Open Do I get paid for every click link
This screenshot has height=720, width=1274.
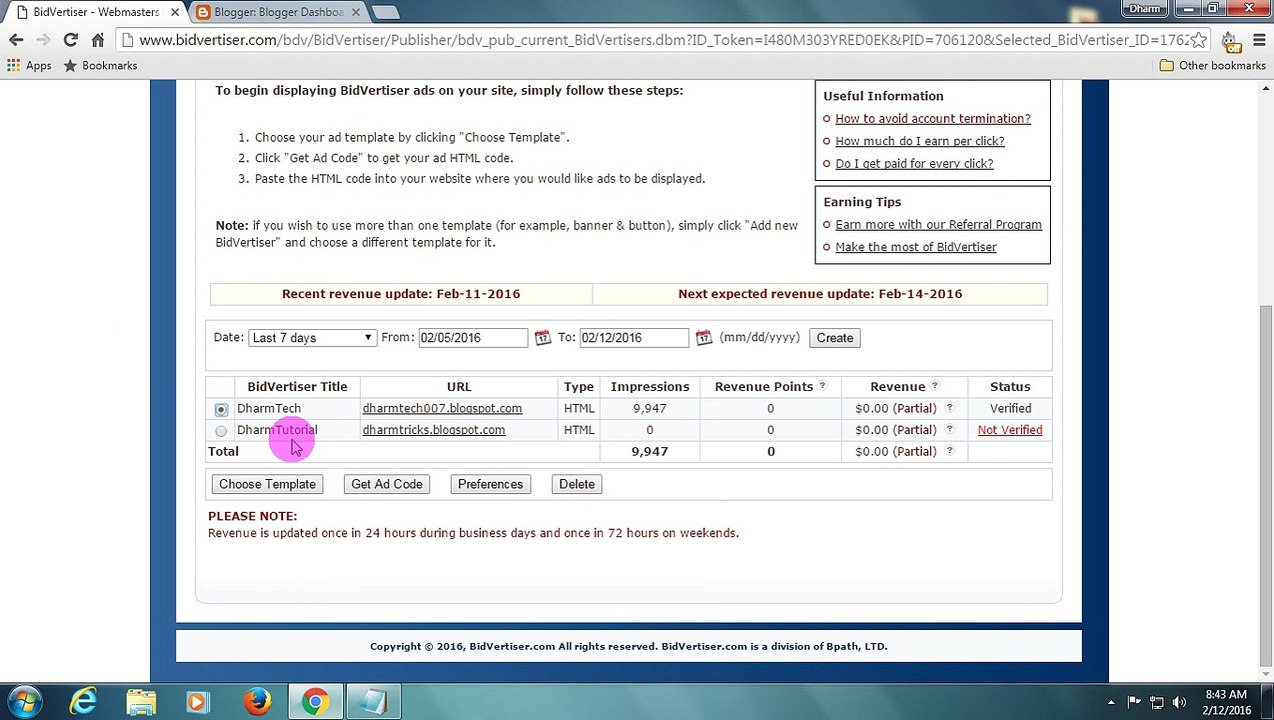914,163
